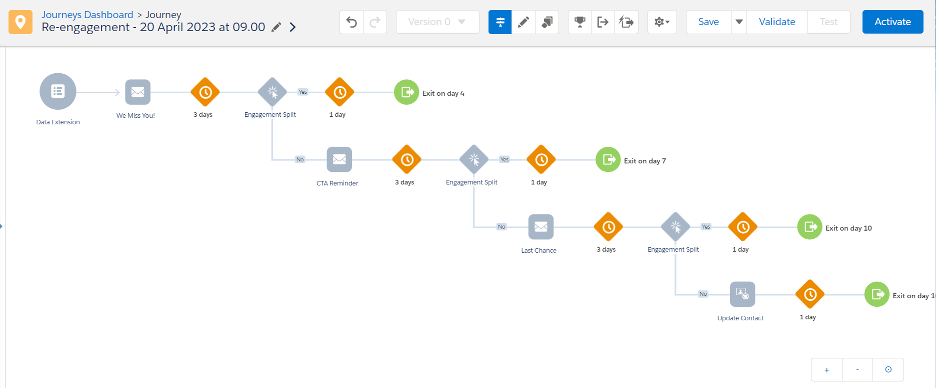Open the exit criteria icon
This screenshot has height=388, width=936.
coord(603,22)
